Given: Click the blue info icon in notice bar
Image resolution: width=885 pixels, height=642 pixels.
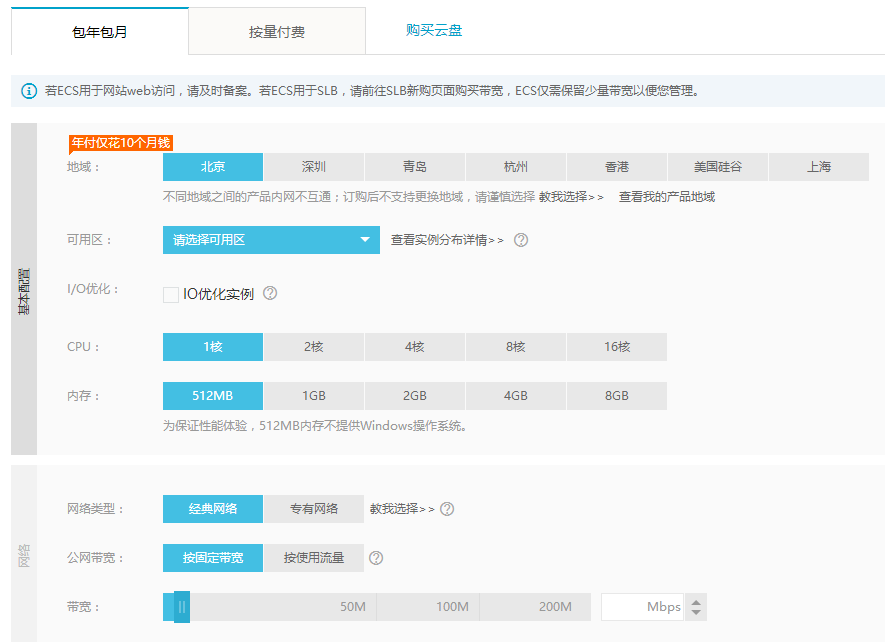Looking at the screenshot, I should pos(29,91).
